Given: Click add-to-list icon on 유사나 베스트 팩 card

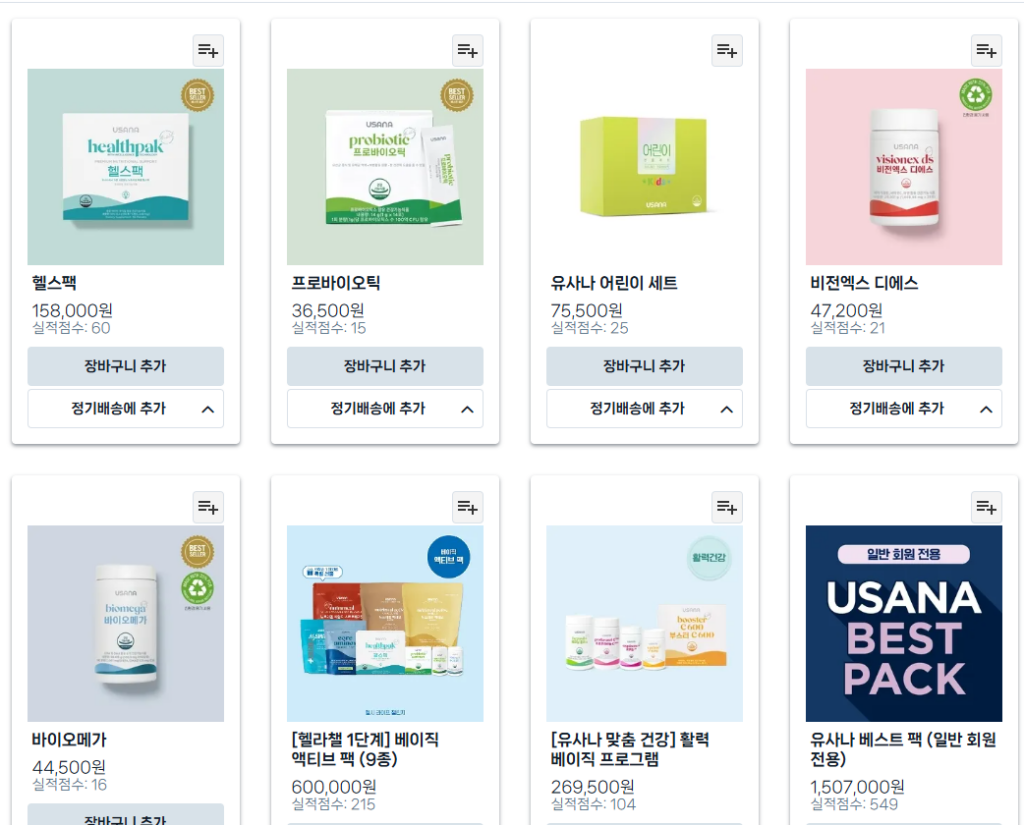Looking at the screenshot, I should pyautogui.click(x=986, y=508).
